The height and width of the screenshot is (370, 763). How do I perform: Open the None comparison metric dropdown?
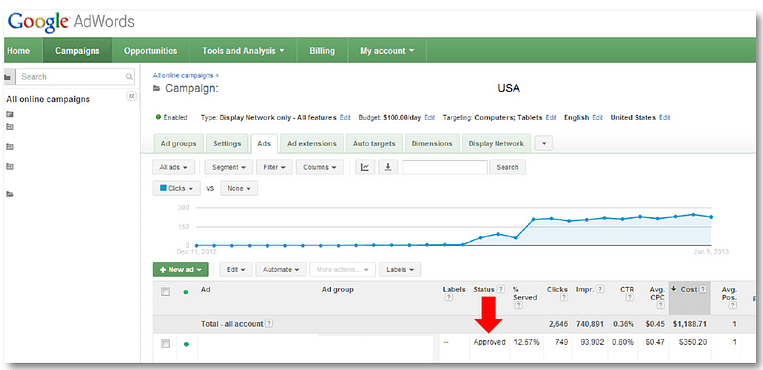tap(239, 188)
